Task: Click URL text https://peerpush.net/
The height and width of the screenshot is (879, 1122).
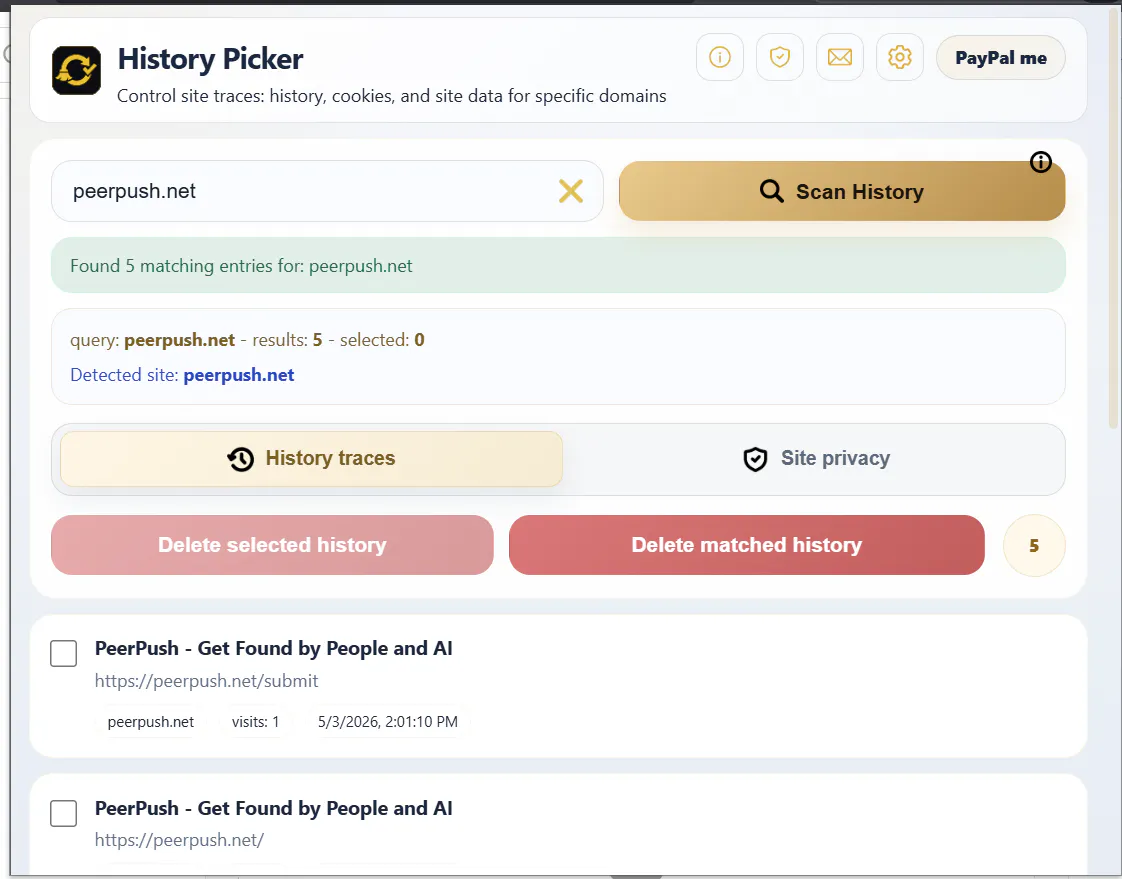Action: click(180, 840)
